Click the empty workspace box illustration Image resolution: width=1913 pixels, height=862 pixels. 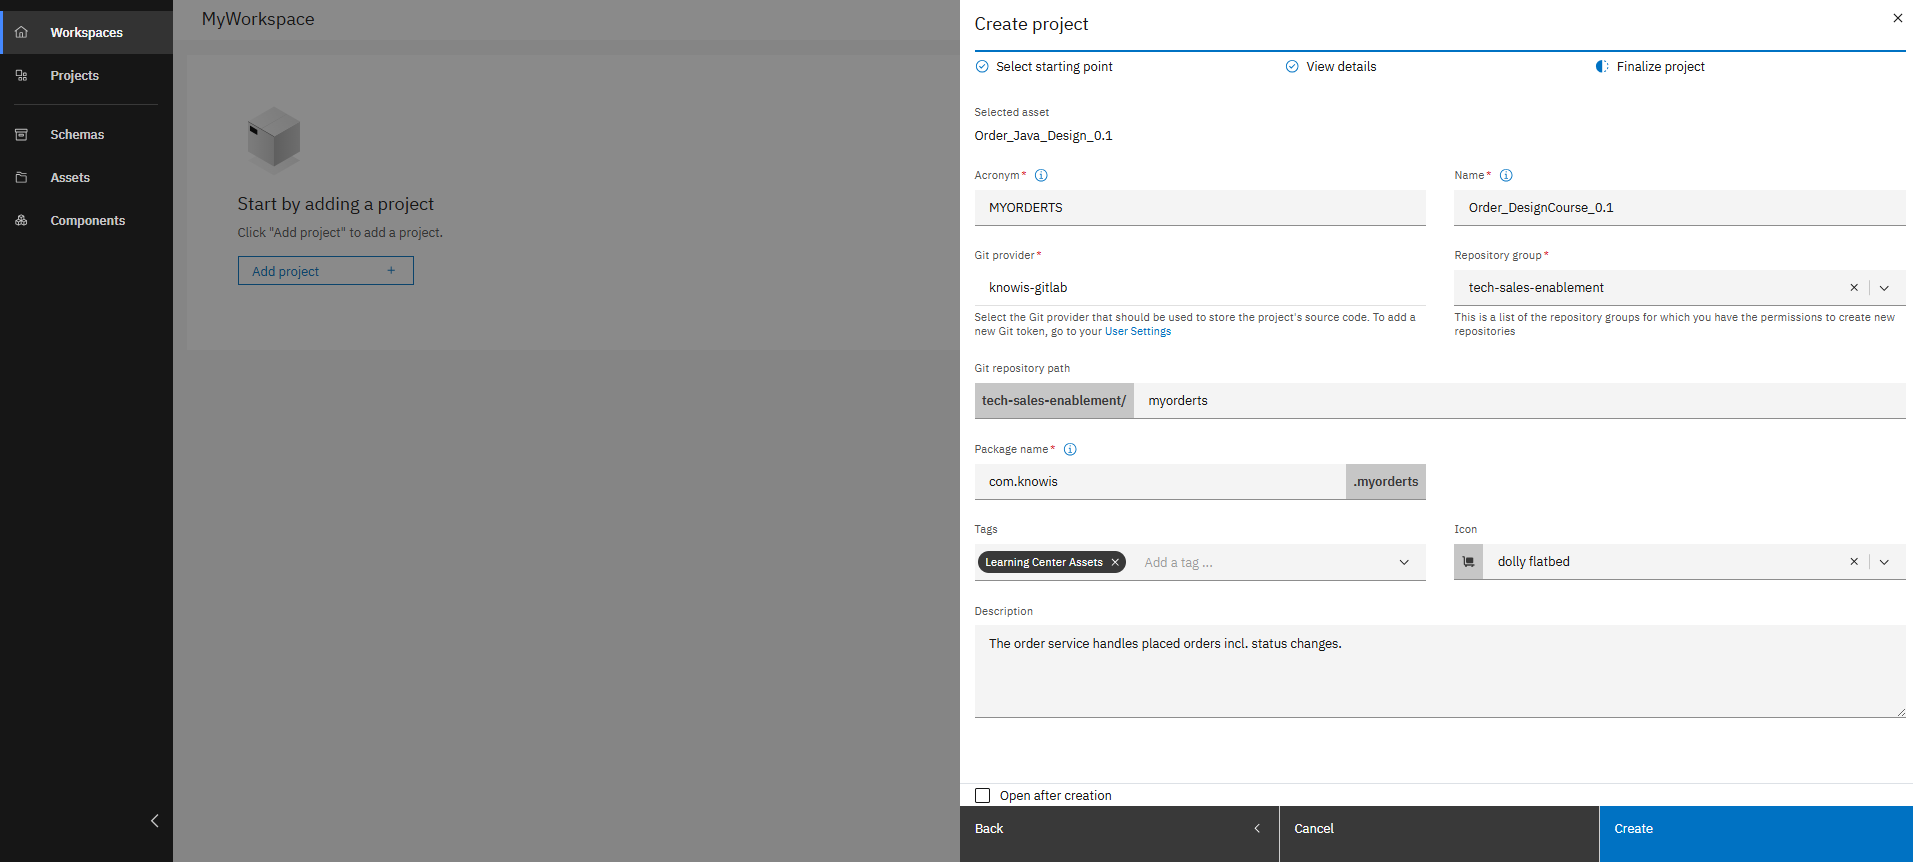pyautogui.click(x=274, y=141)
